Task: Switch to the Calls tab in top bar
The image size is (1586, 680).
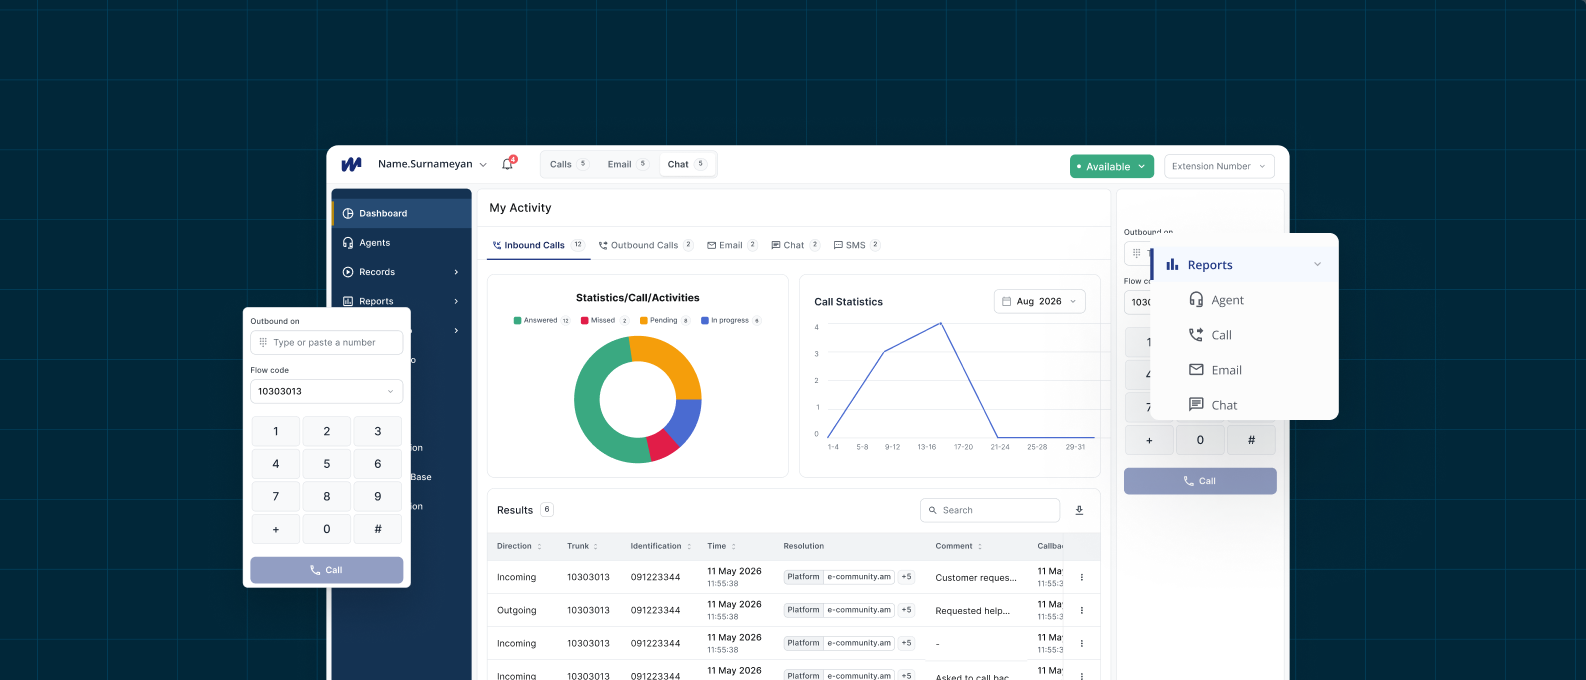Action: point(568,164)
